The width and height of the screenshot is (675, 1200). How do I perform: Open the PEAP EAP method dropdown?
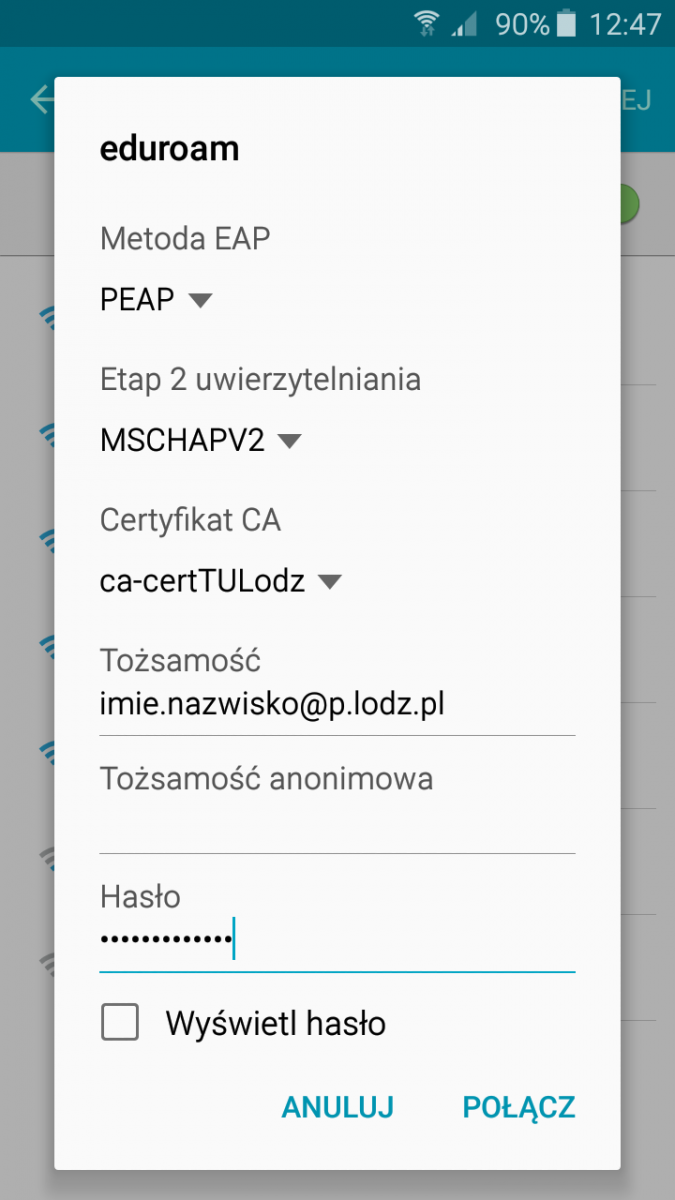(157, 299)
